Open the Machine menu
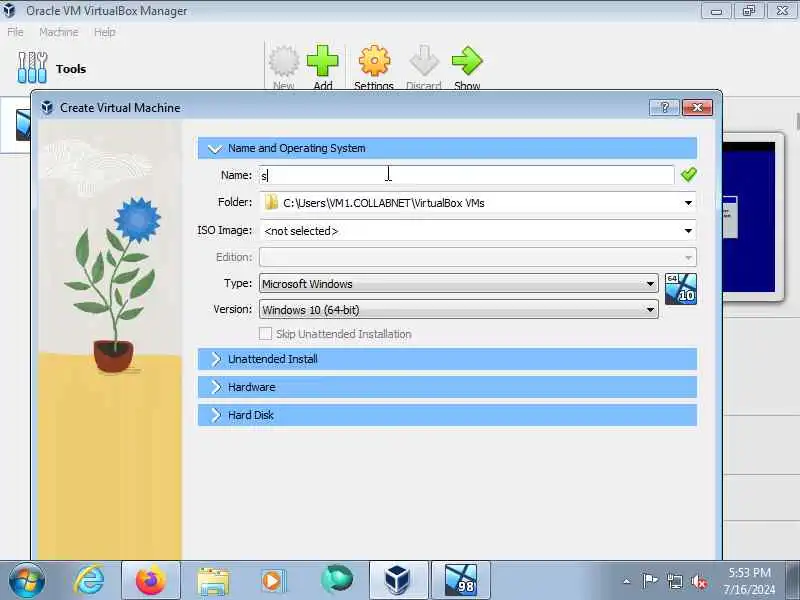Image resolution: width=800 pixels, height=600 pixels. point(59,32)
